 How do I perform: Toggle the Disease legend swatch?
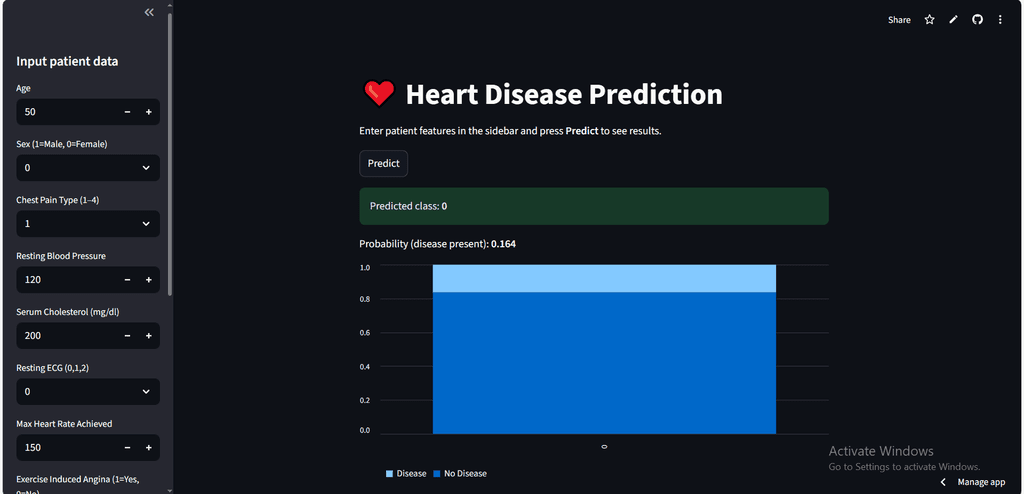click(x=390, y=473)
